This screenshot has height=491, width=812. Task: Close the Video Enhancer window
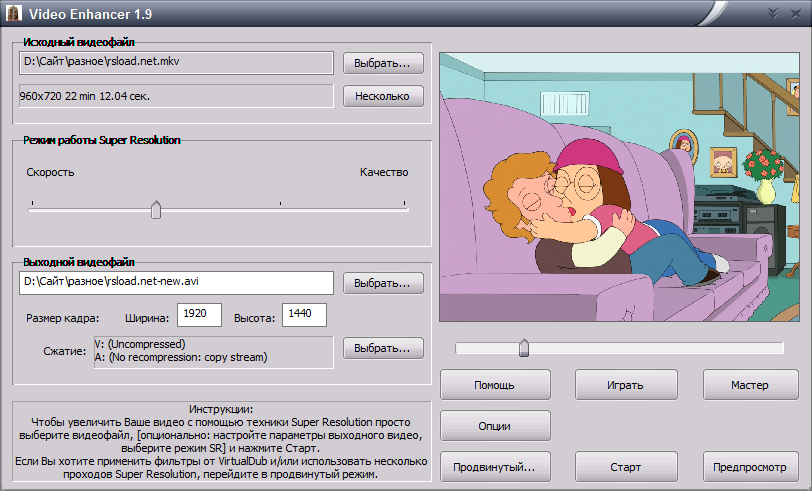pos(796,13)
